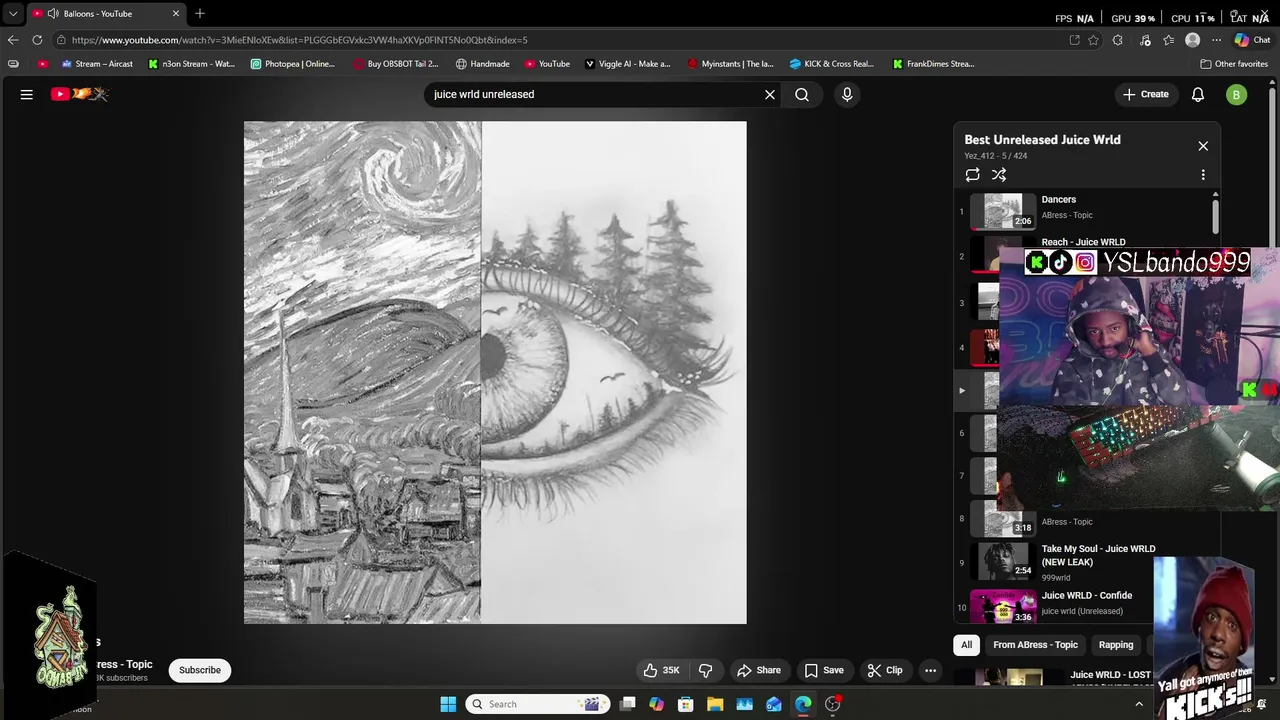Select the Rapping filter chip
The image size is (1280, 720).
click(x=1116, y=645)
